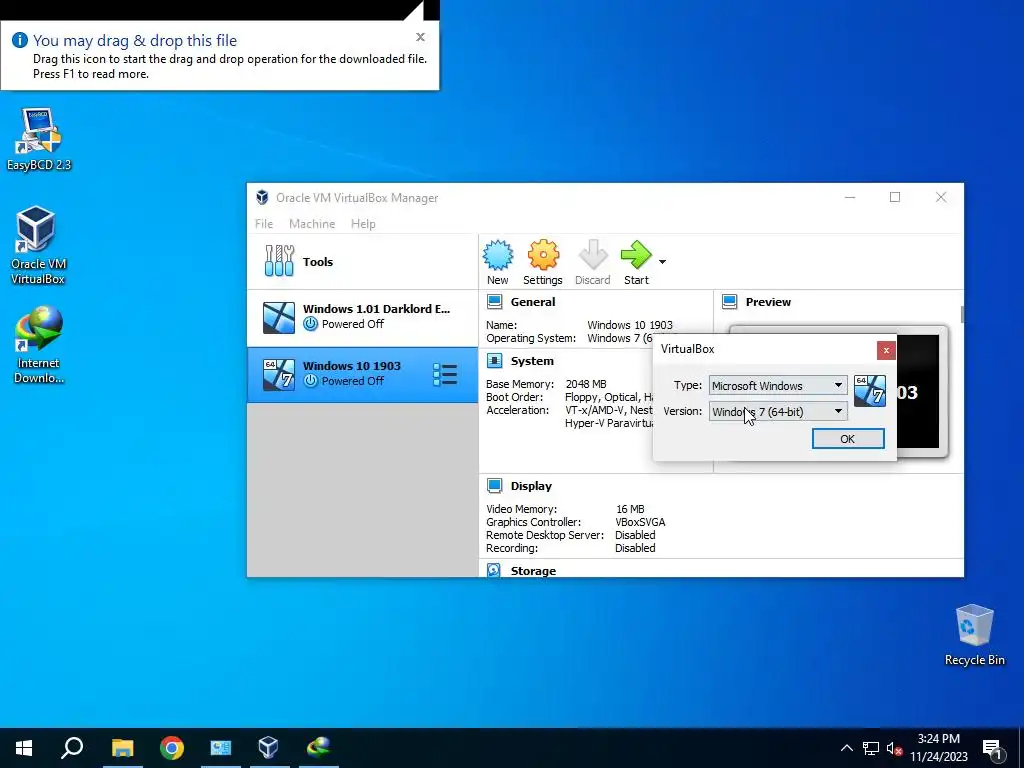
Task: Open File Explorer from the taskbar
Action: (x=122, y=748)
